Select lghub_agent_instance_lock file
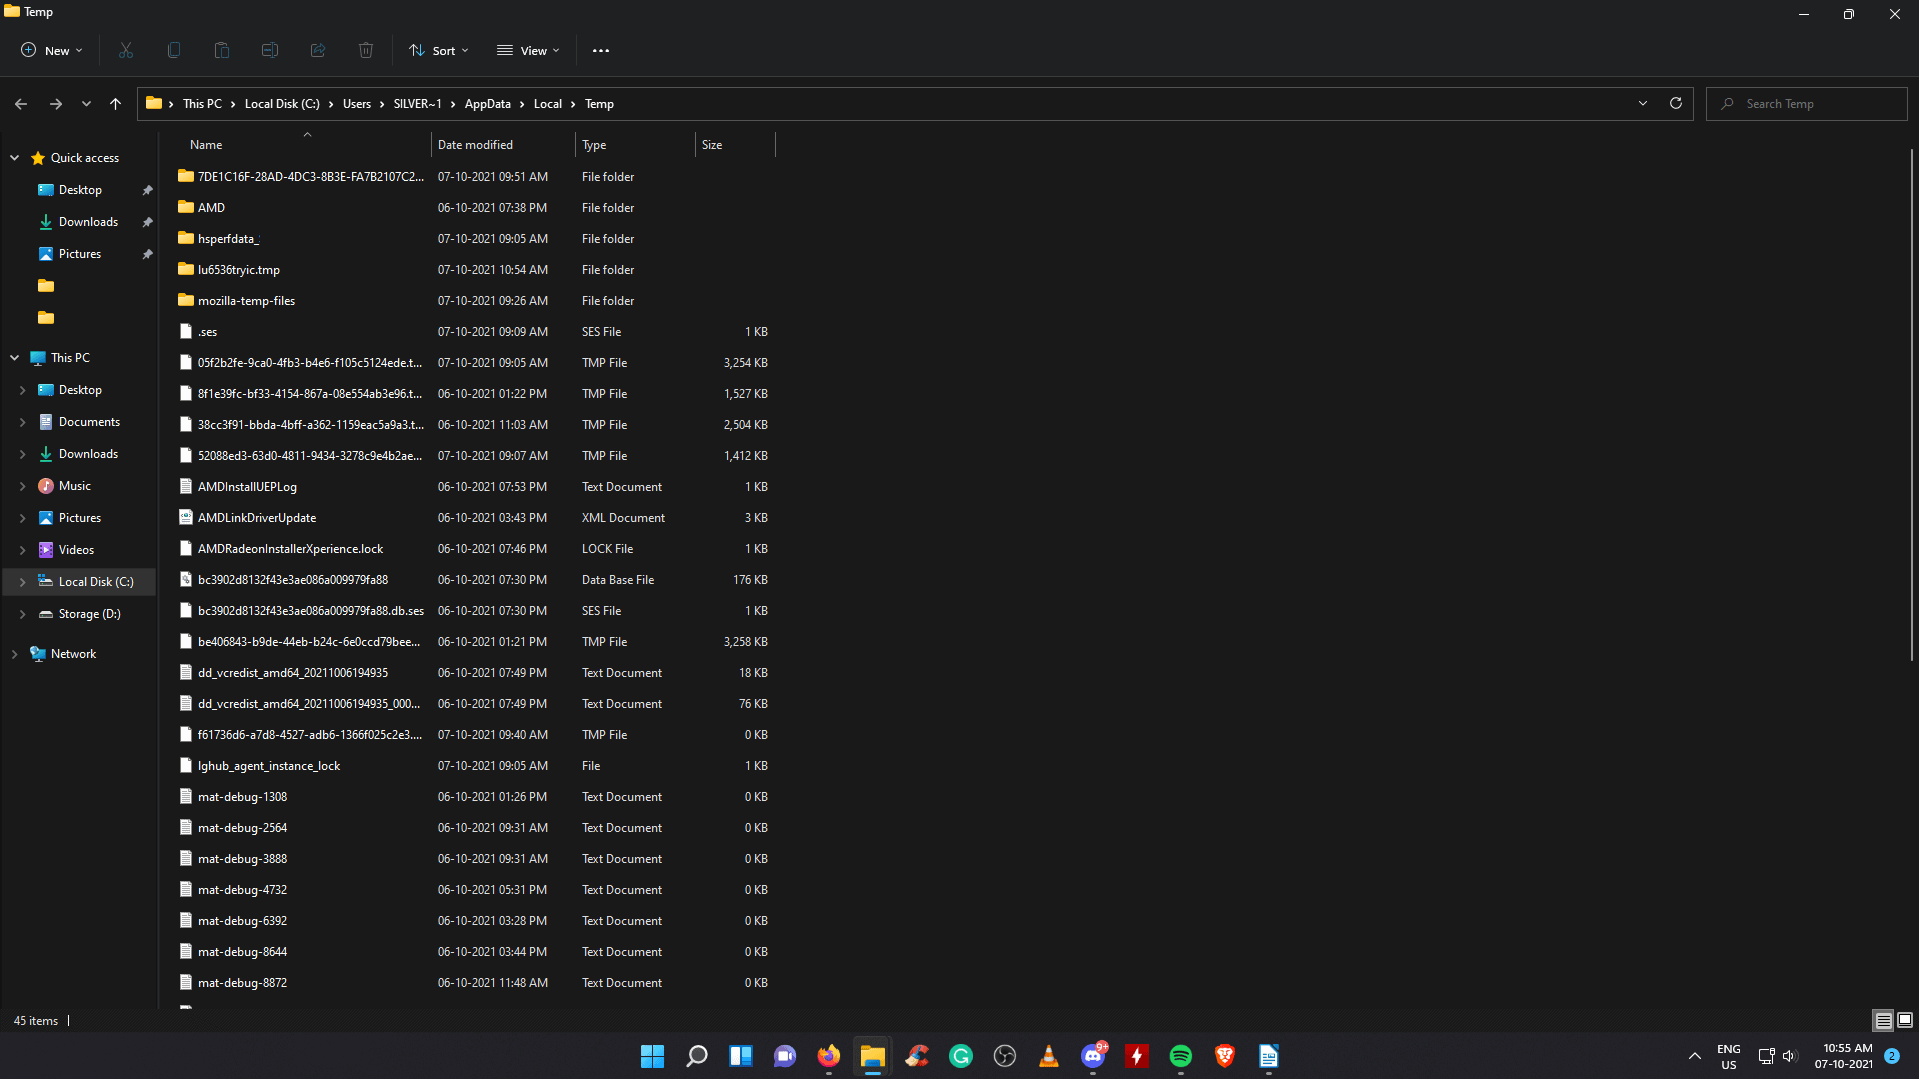Viewport: 1919px width, 1079px height. (269, 766)
